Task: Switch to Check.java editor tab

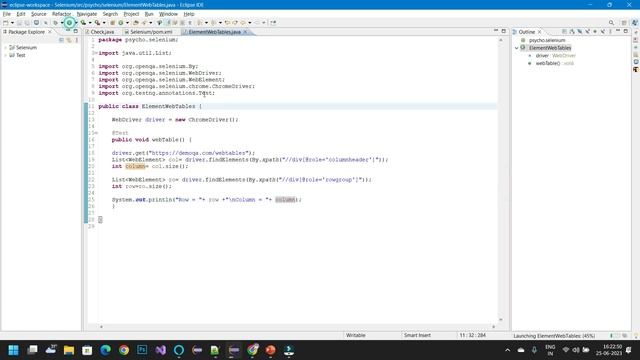Action: [x=102, y=32]
